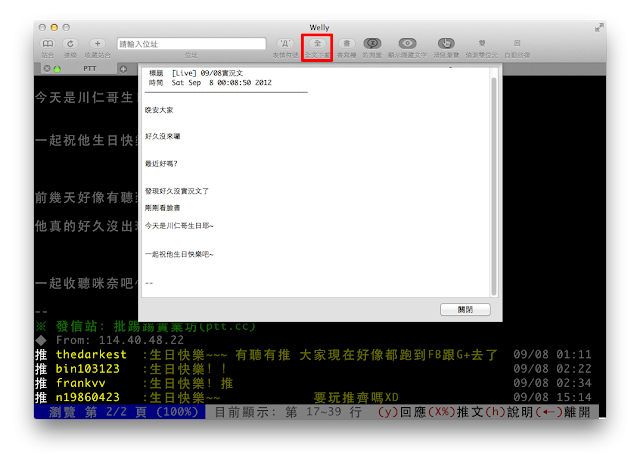Viewport: 640px width, 466px height.
Task: Click the dialog's vertical scrollbar
Action: [x=494, y=186]
